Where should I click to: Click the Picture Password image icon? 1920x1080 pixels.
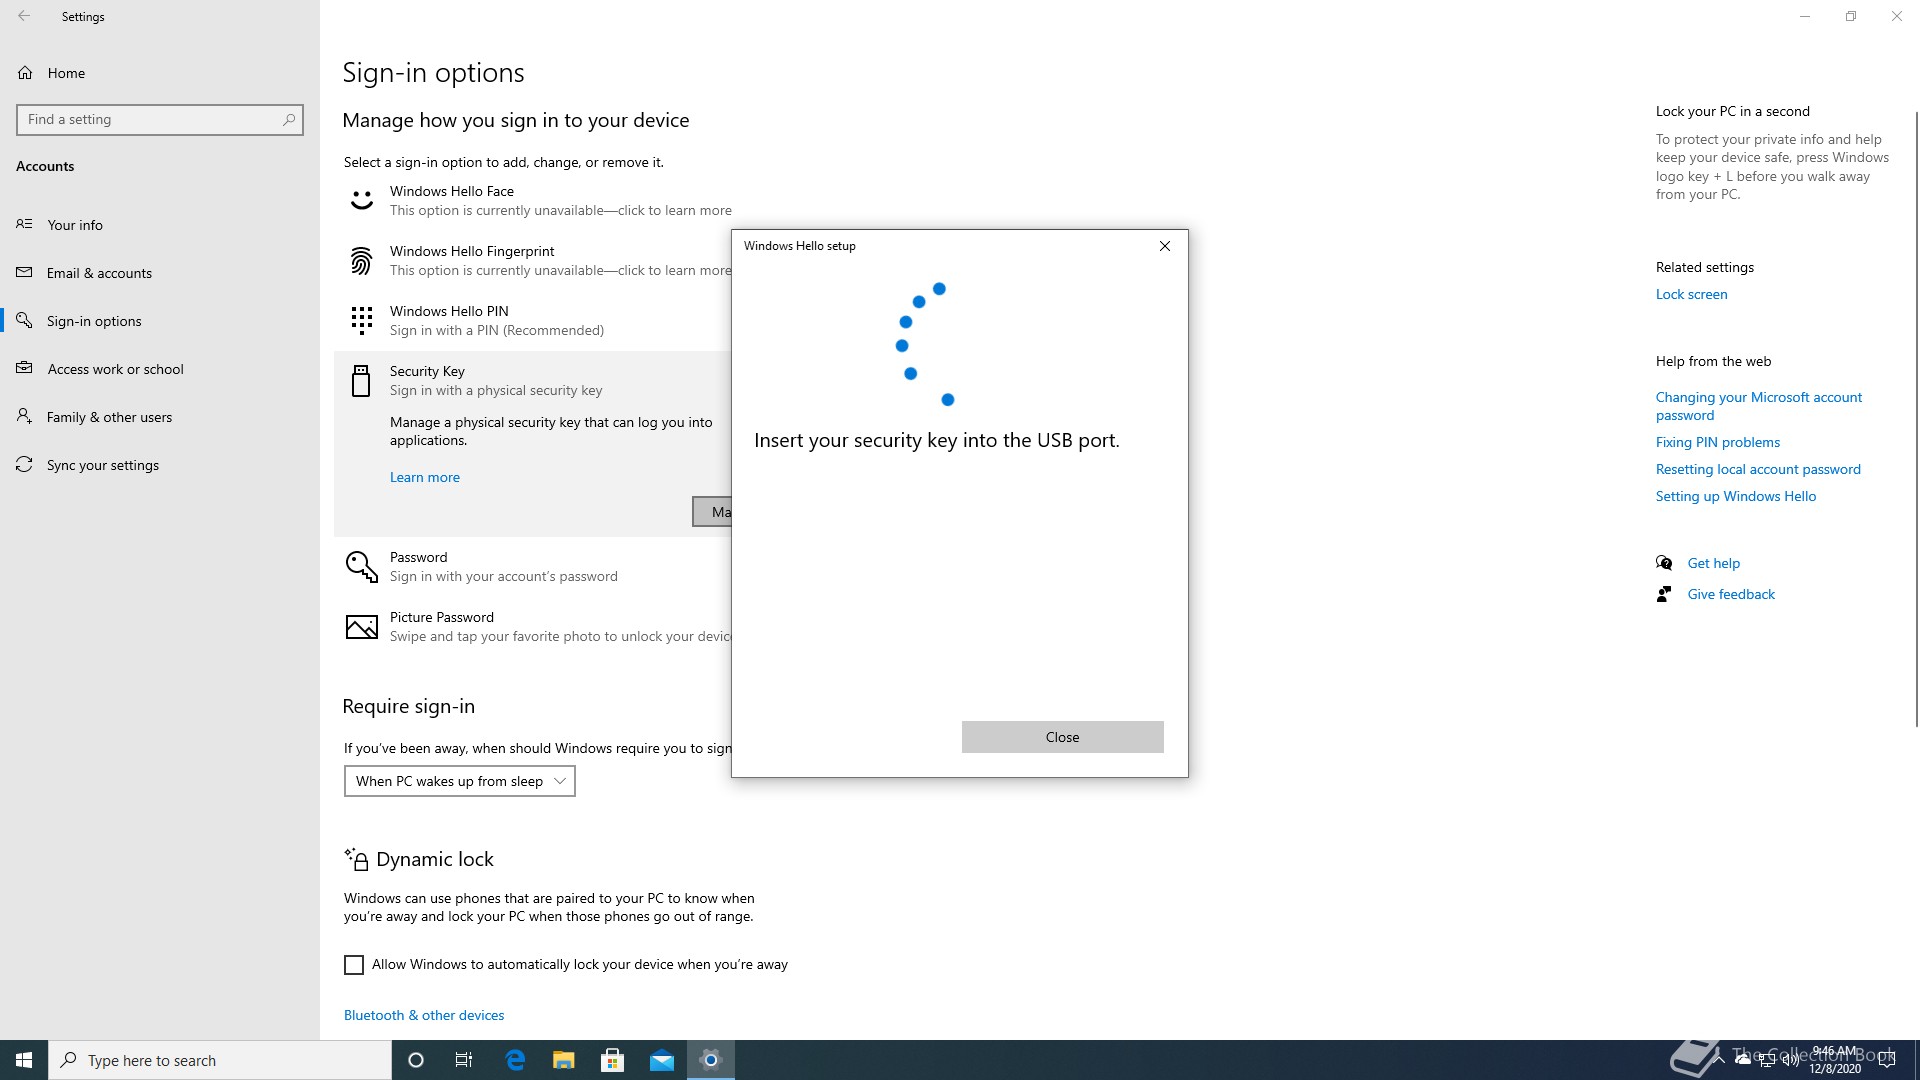click(361, 627)
